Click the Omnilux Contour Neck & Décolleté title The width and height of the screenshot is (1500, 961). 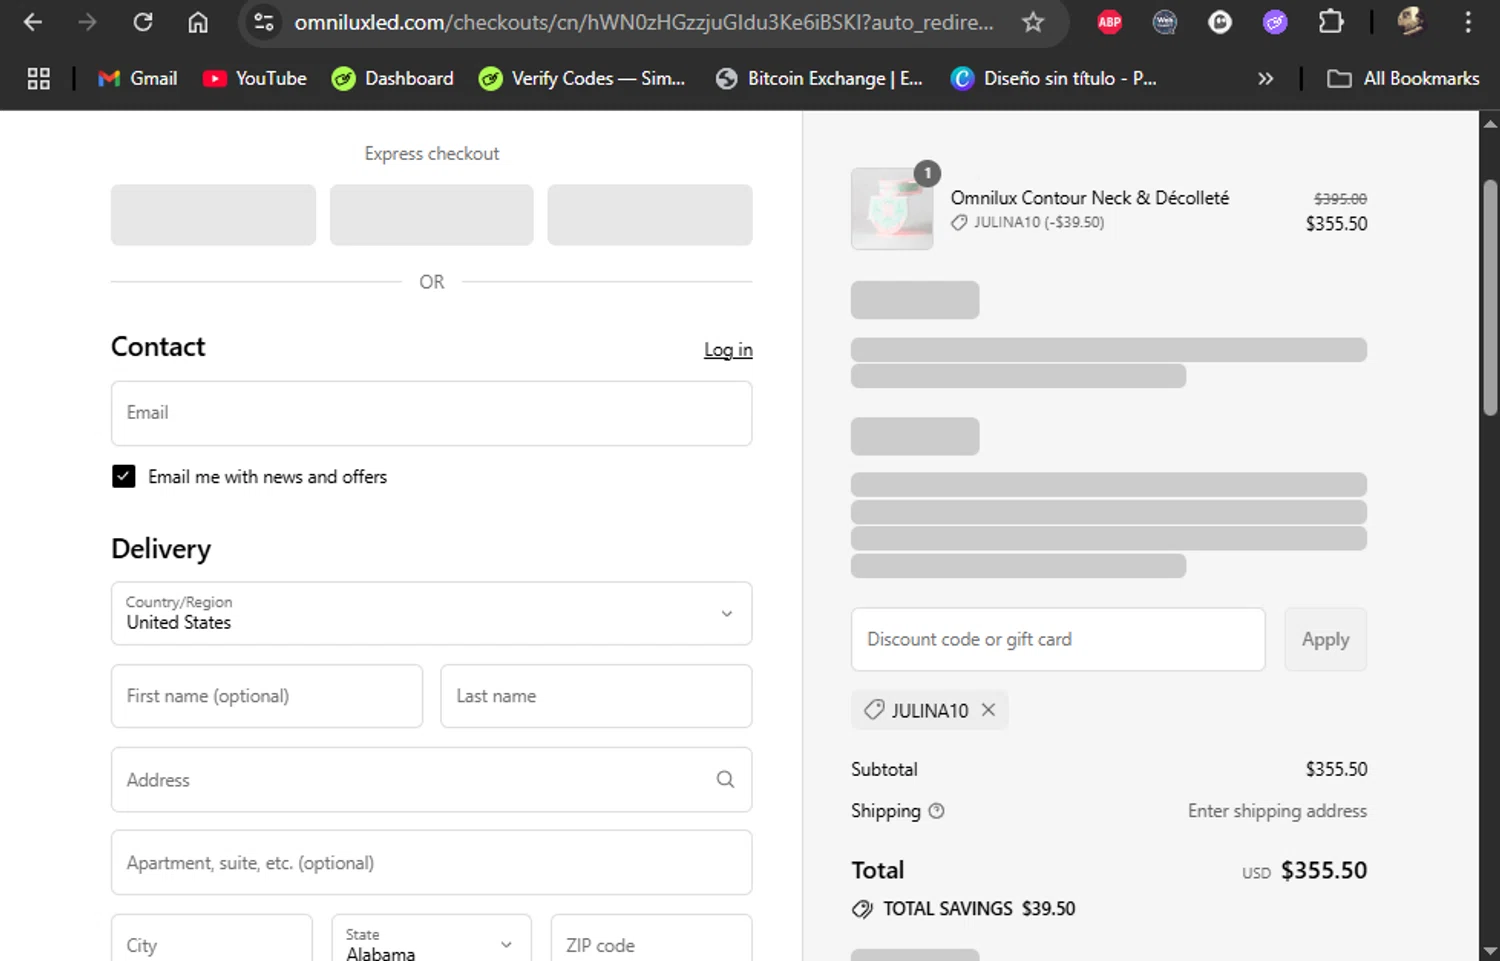1090,198
